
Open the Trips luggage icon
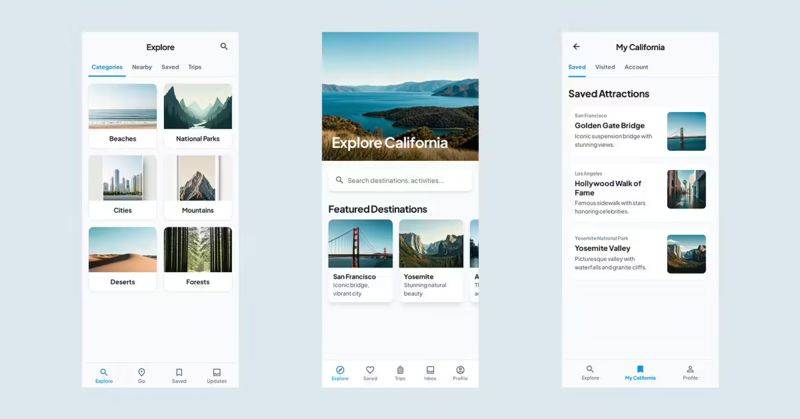click(400, 369)
